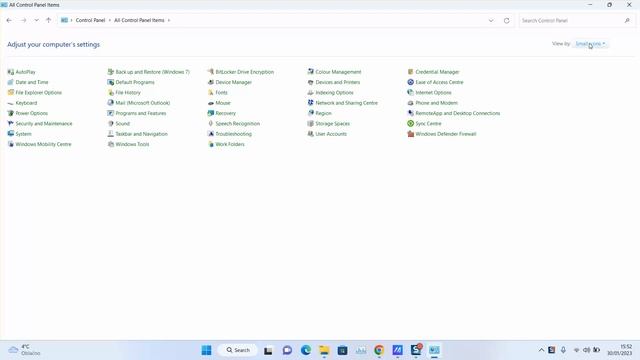The width and height of the screenshot is (640, 360).
Task: Open taskbar clock and date
Action: [x=620, y=350]
